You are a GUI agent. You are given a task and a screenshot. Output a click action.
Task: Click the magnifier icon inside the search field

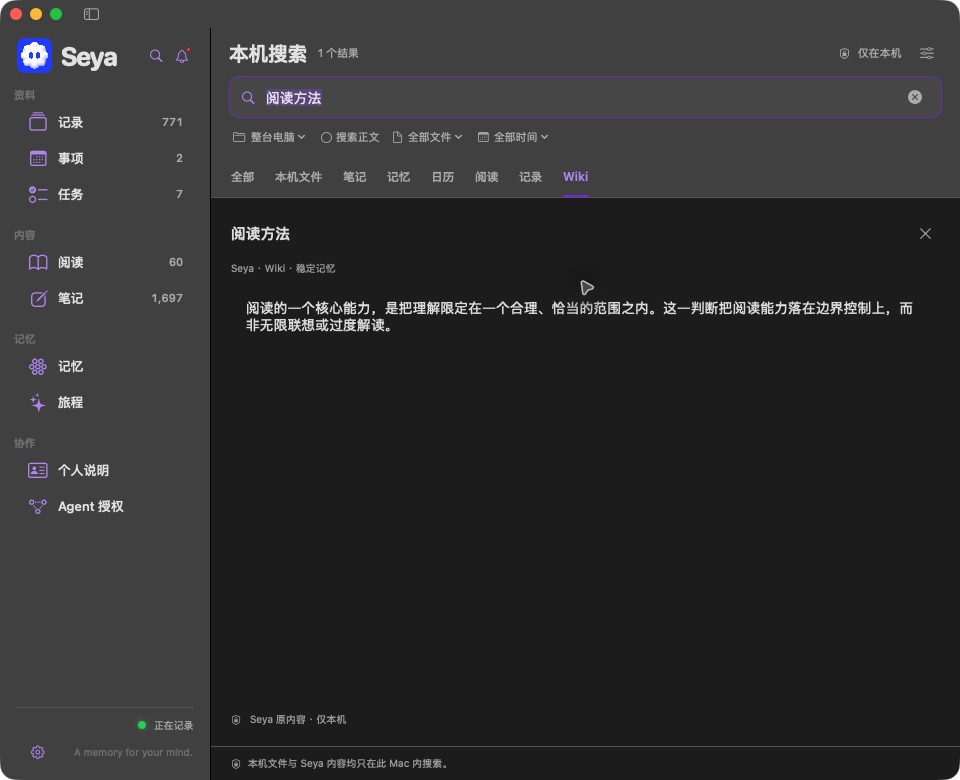coord(248,98)
